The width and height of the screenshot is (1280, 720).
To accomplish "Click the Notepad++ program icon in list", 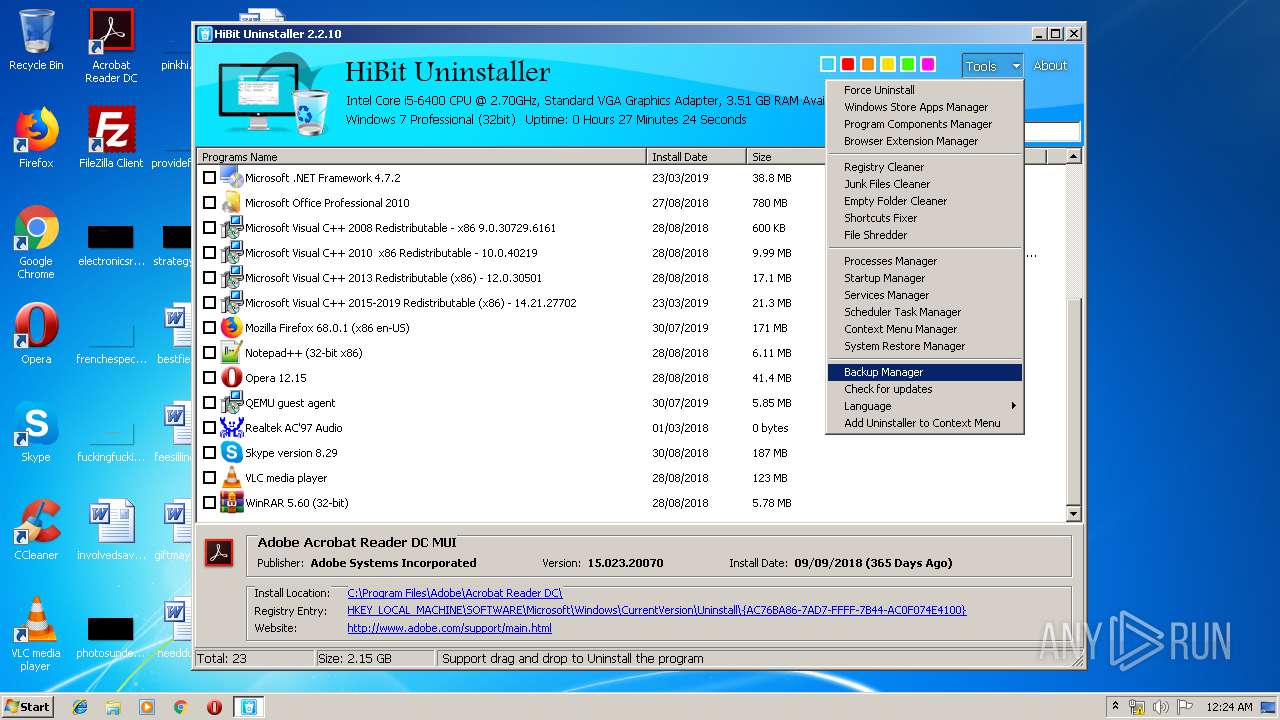I will pyautogui.click(x=232, y=352).
